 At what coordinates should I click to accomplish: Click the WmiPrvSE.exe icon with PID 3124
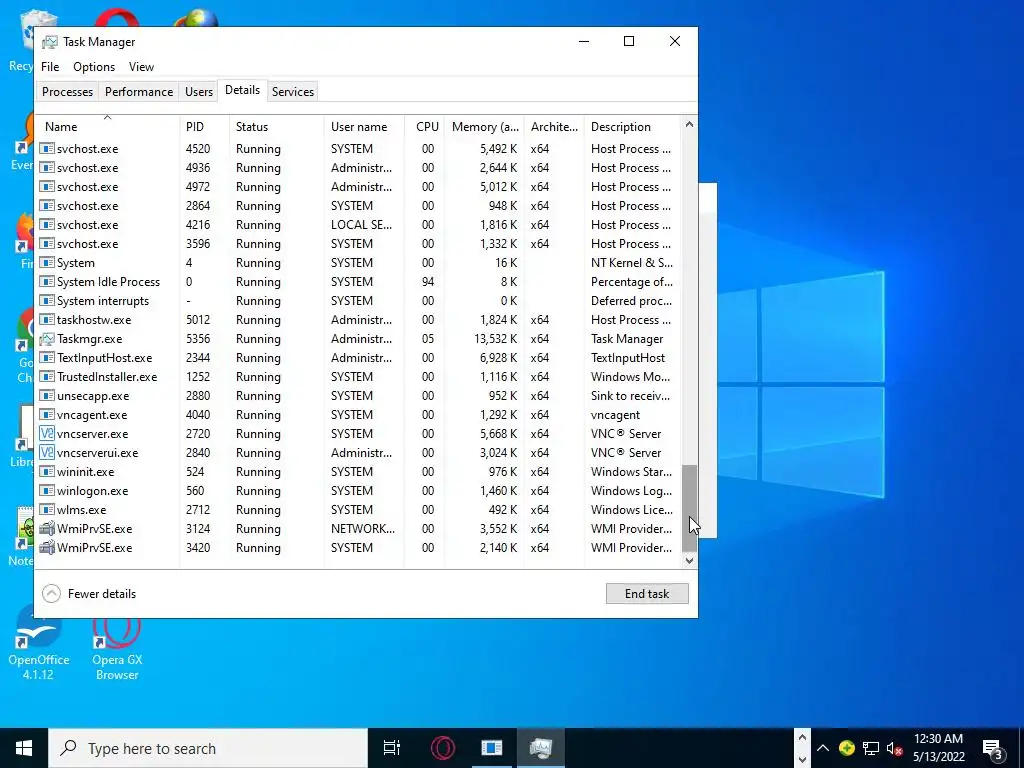coord(46,529)
